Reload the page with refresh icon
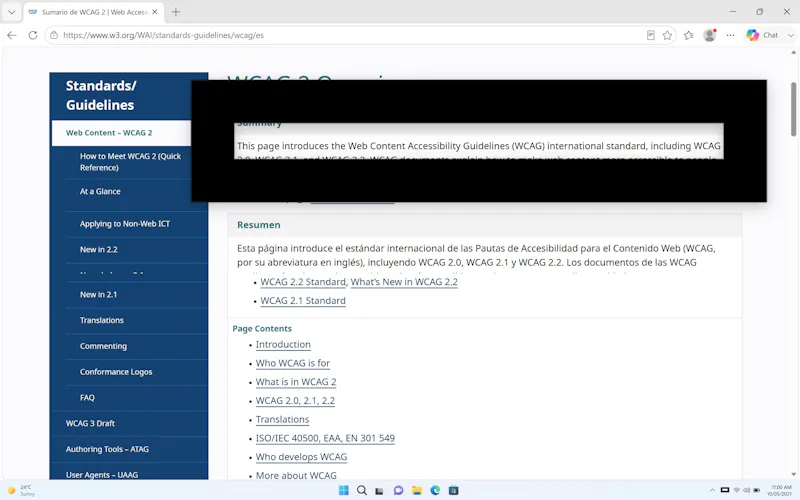This screenshot has height=500, width=800. (x=33, y=35)
